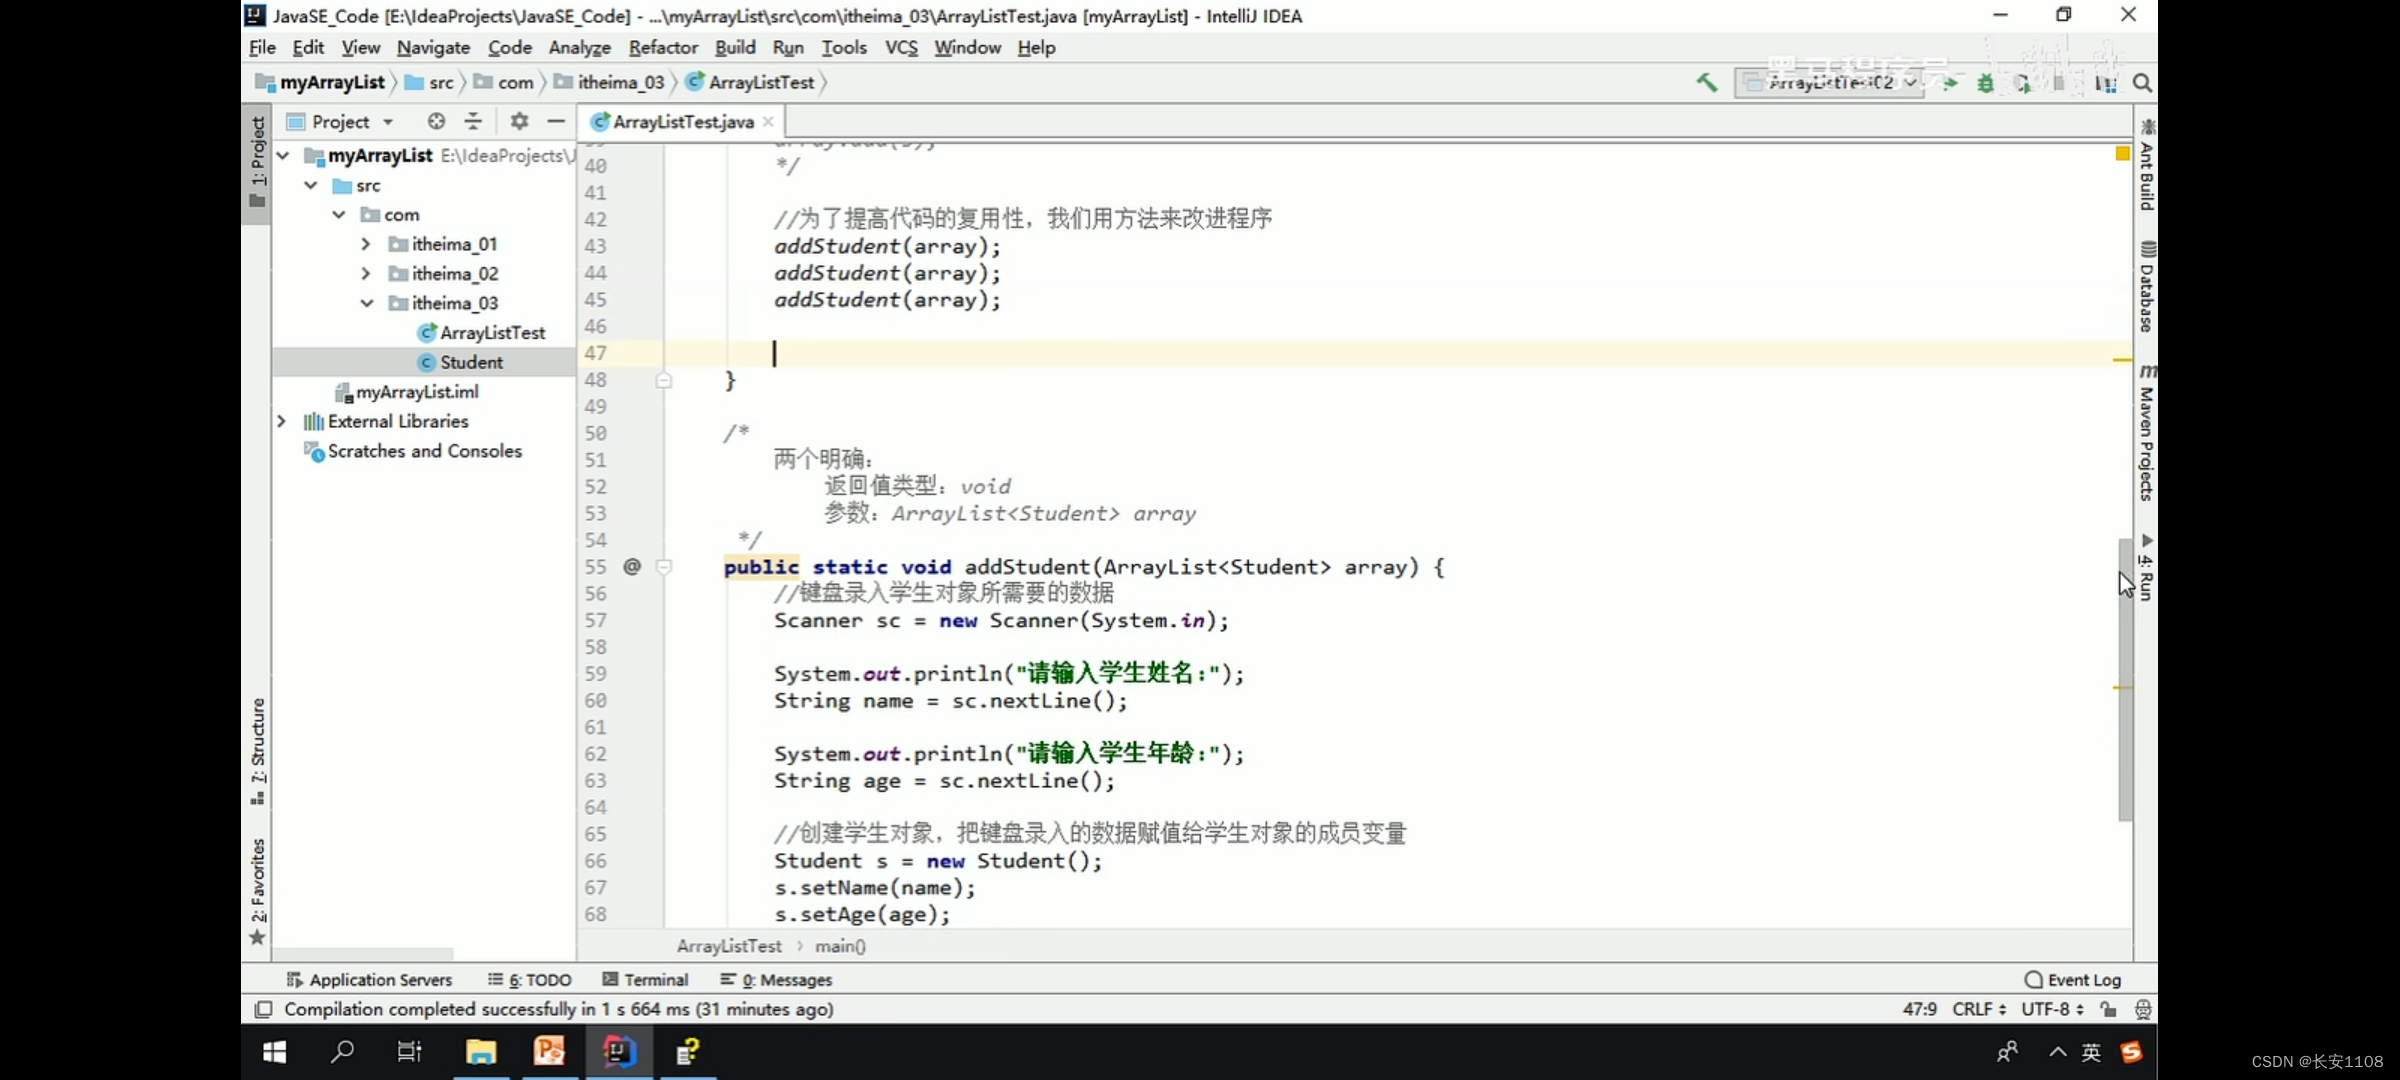Screen dimensions: 2400x1080
Task: Collapse the com package node
Action: coord(339,214)
